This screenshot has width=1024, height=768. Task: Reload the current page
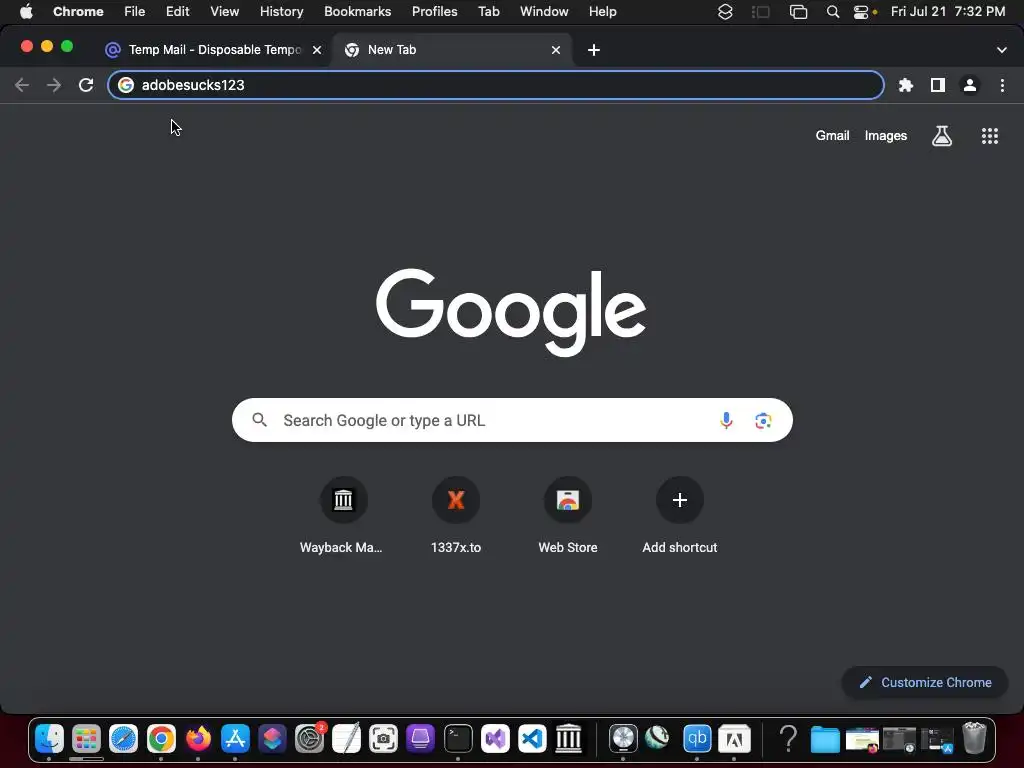pyautogui.click(x=86, y=85)
